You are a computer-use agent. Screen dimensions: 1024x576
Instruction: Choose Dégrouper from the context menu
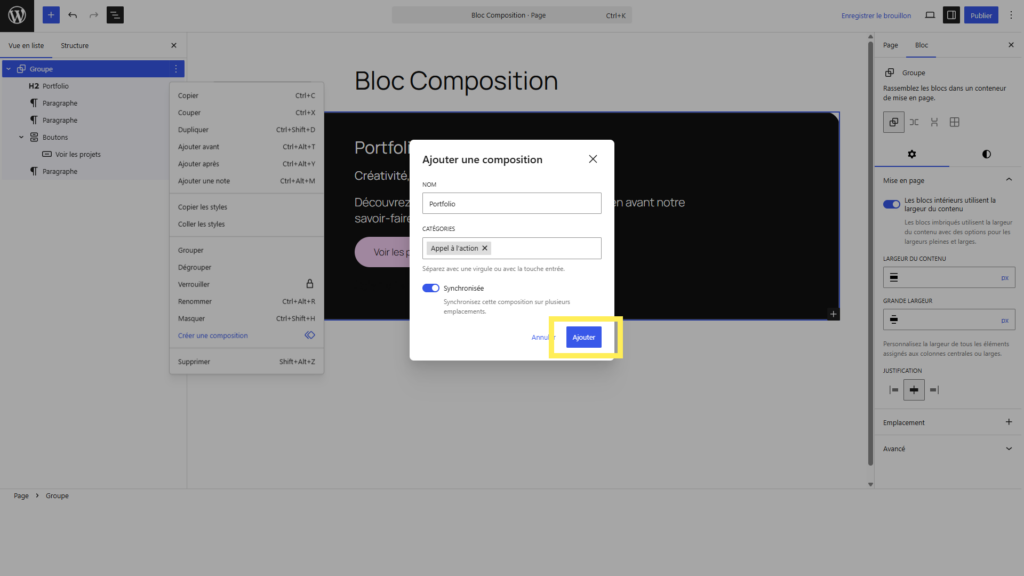click(x=246, y=267)
